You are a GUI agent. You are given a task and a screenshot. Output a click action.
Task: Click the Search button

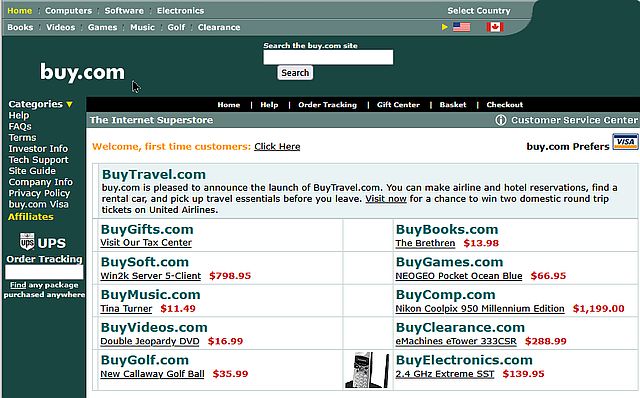tap(295, 73)
